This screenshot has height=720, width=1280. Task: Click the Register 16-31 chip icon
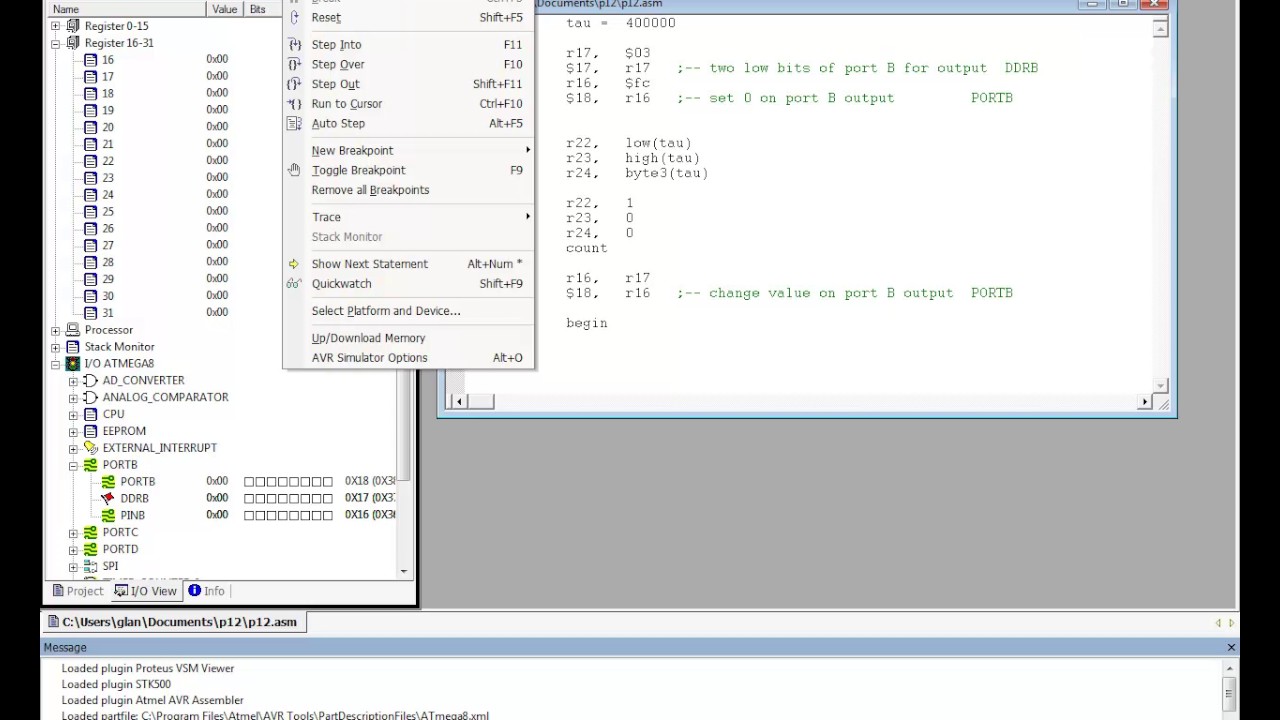pos(73,43)
